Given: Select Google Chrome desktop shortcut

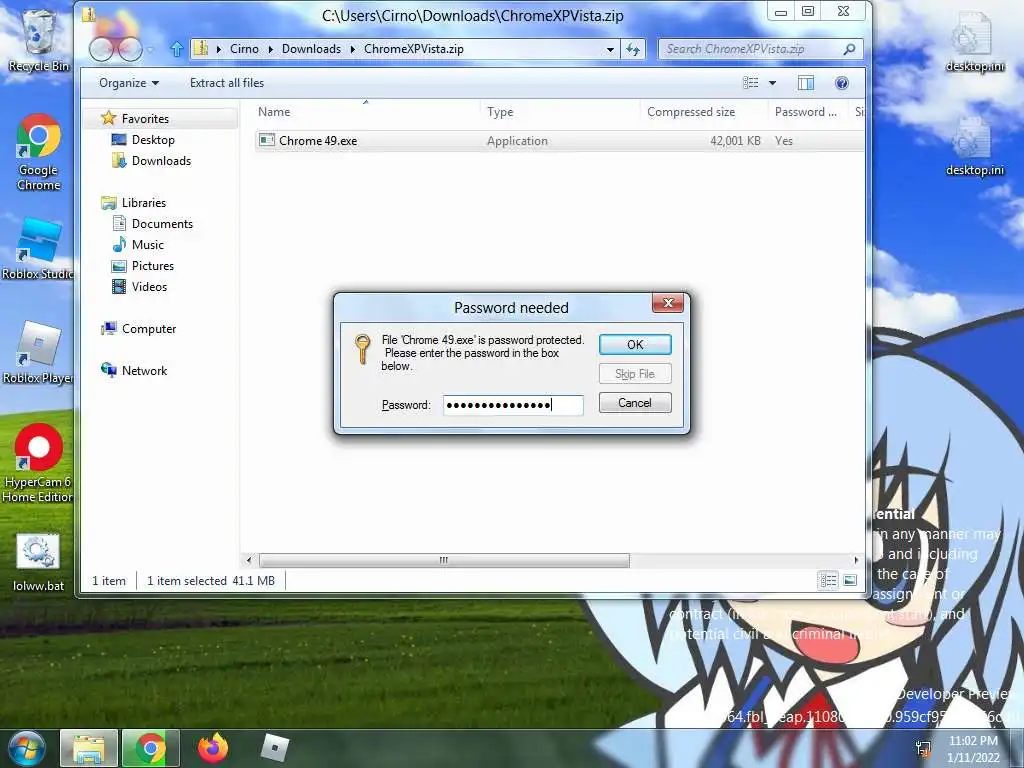Looking at the screenshot, I should (38, 153).
